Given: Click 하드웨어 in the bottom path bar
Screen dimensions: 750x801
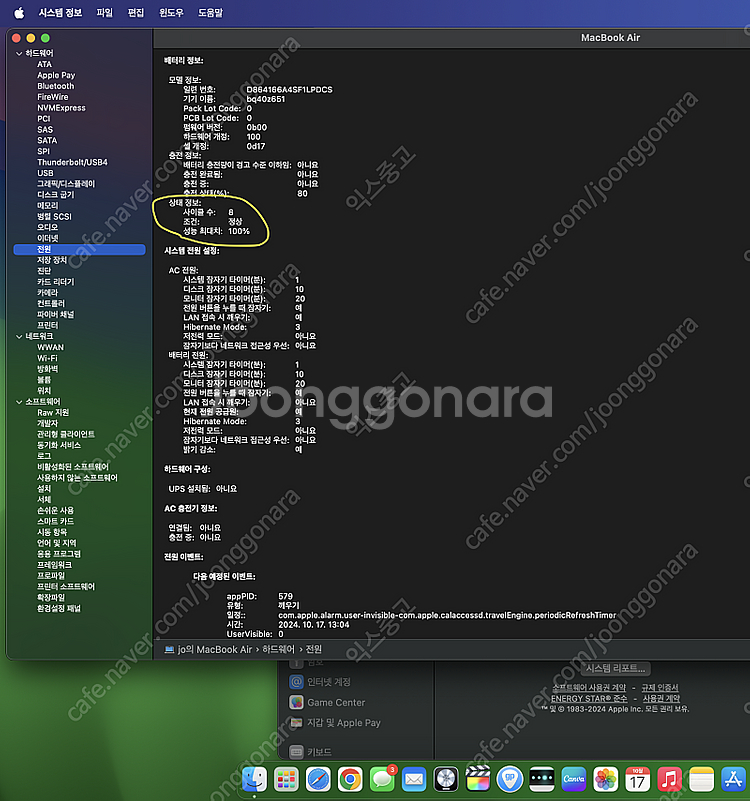Looking at the screenshot, I should pyautogui.click(x=278, y=649).
